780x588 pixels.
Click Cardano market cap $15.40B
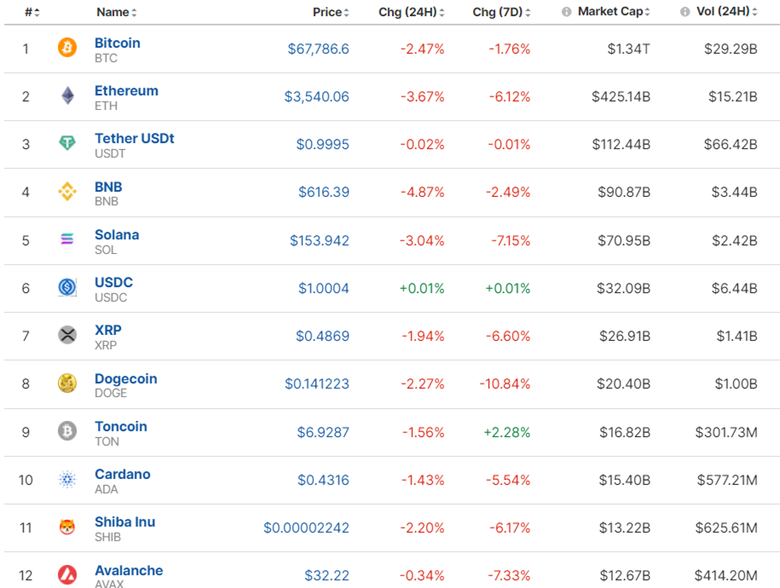pos(624,480)
